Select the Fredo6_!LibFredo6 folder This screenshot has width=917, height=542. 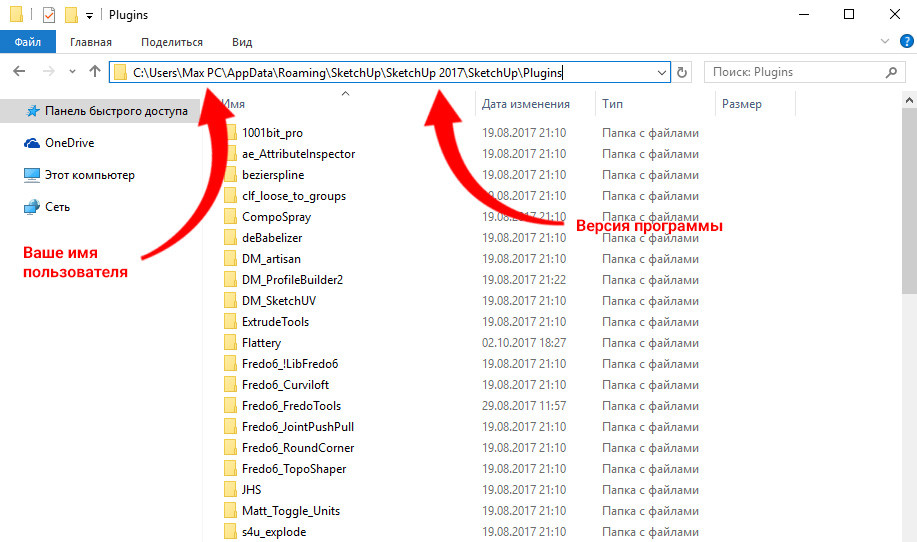290,364
